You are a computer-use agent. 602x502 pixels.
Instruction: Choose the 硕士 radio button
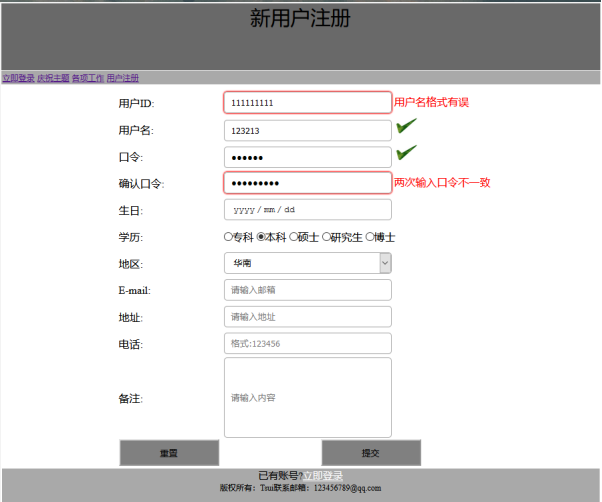293,237
